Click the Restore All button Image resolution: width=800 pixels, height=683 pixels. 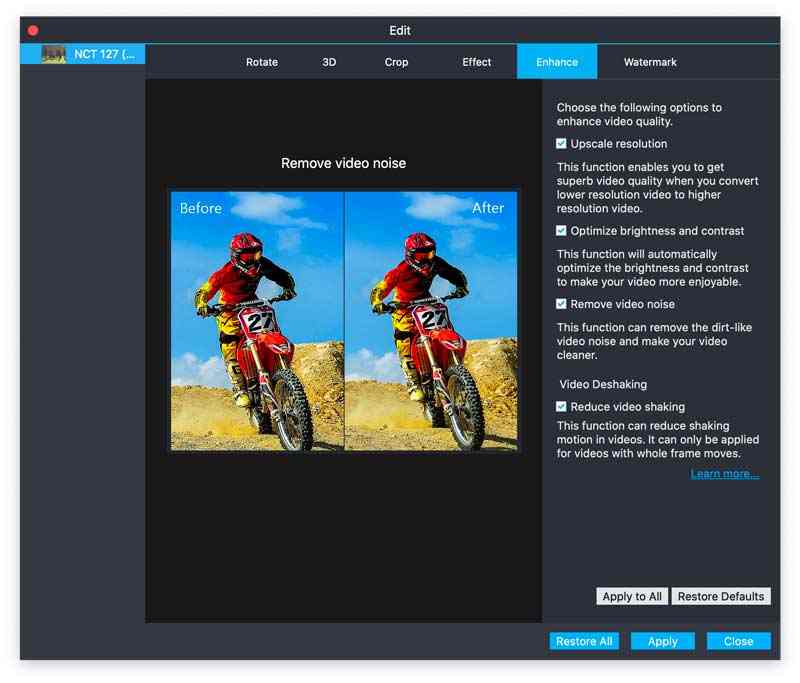coord(584,641)
